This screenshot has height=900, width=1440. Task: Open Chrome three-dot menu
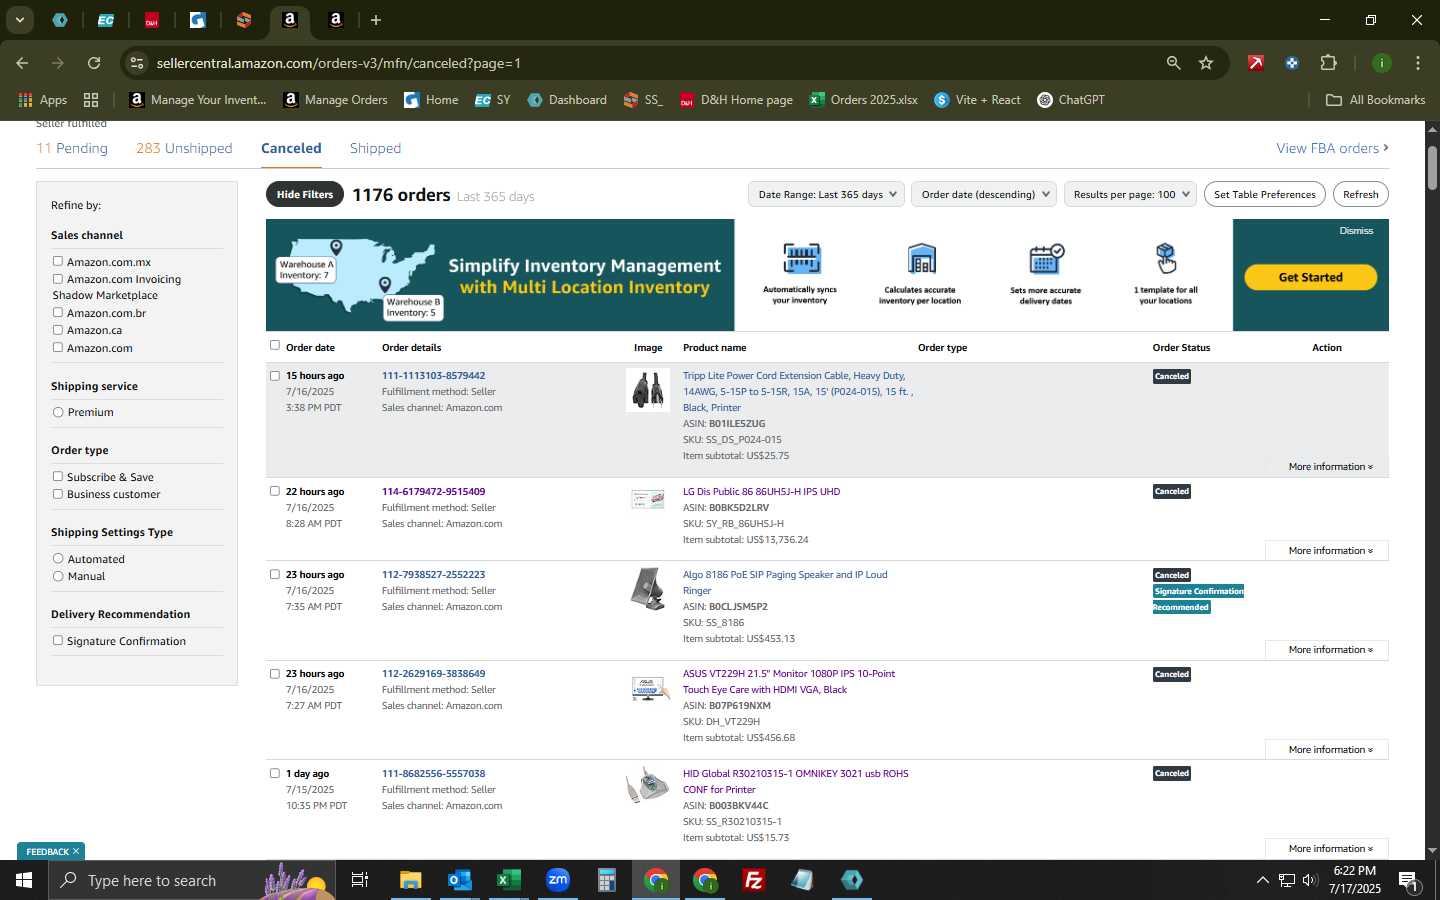tap(1418, 63)
